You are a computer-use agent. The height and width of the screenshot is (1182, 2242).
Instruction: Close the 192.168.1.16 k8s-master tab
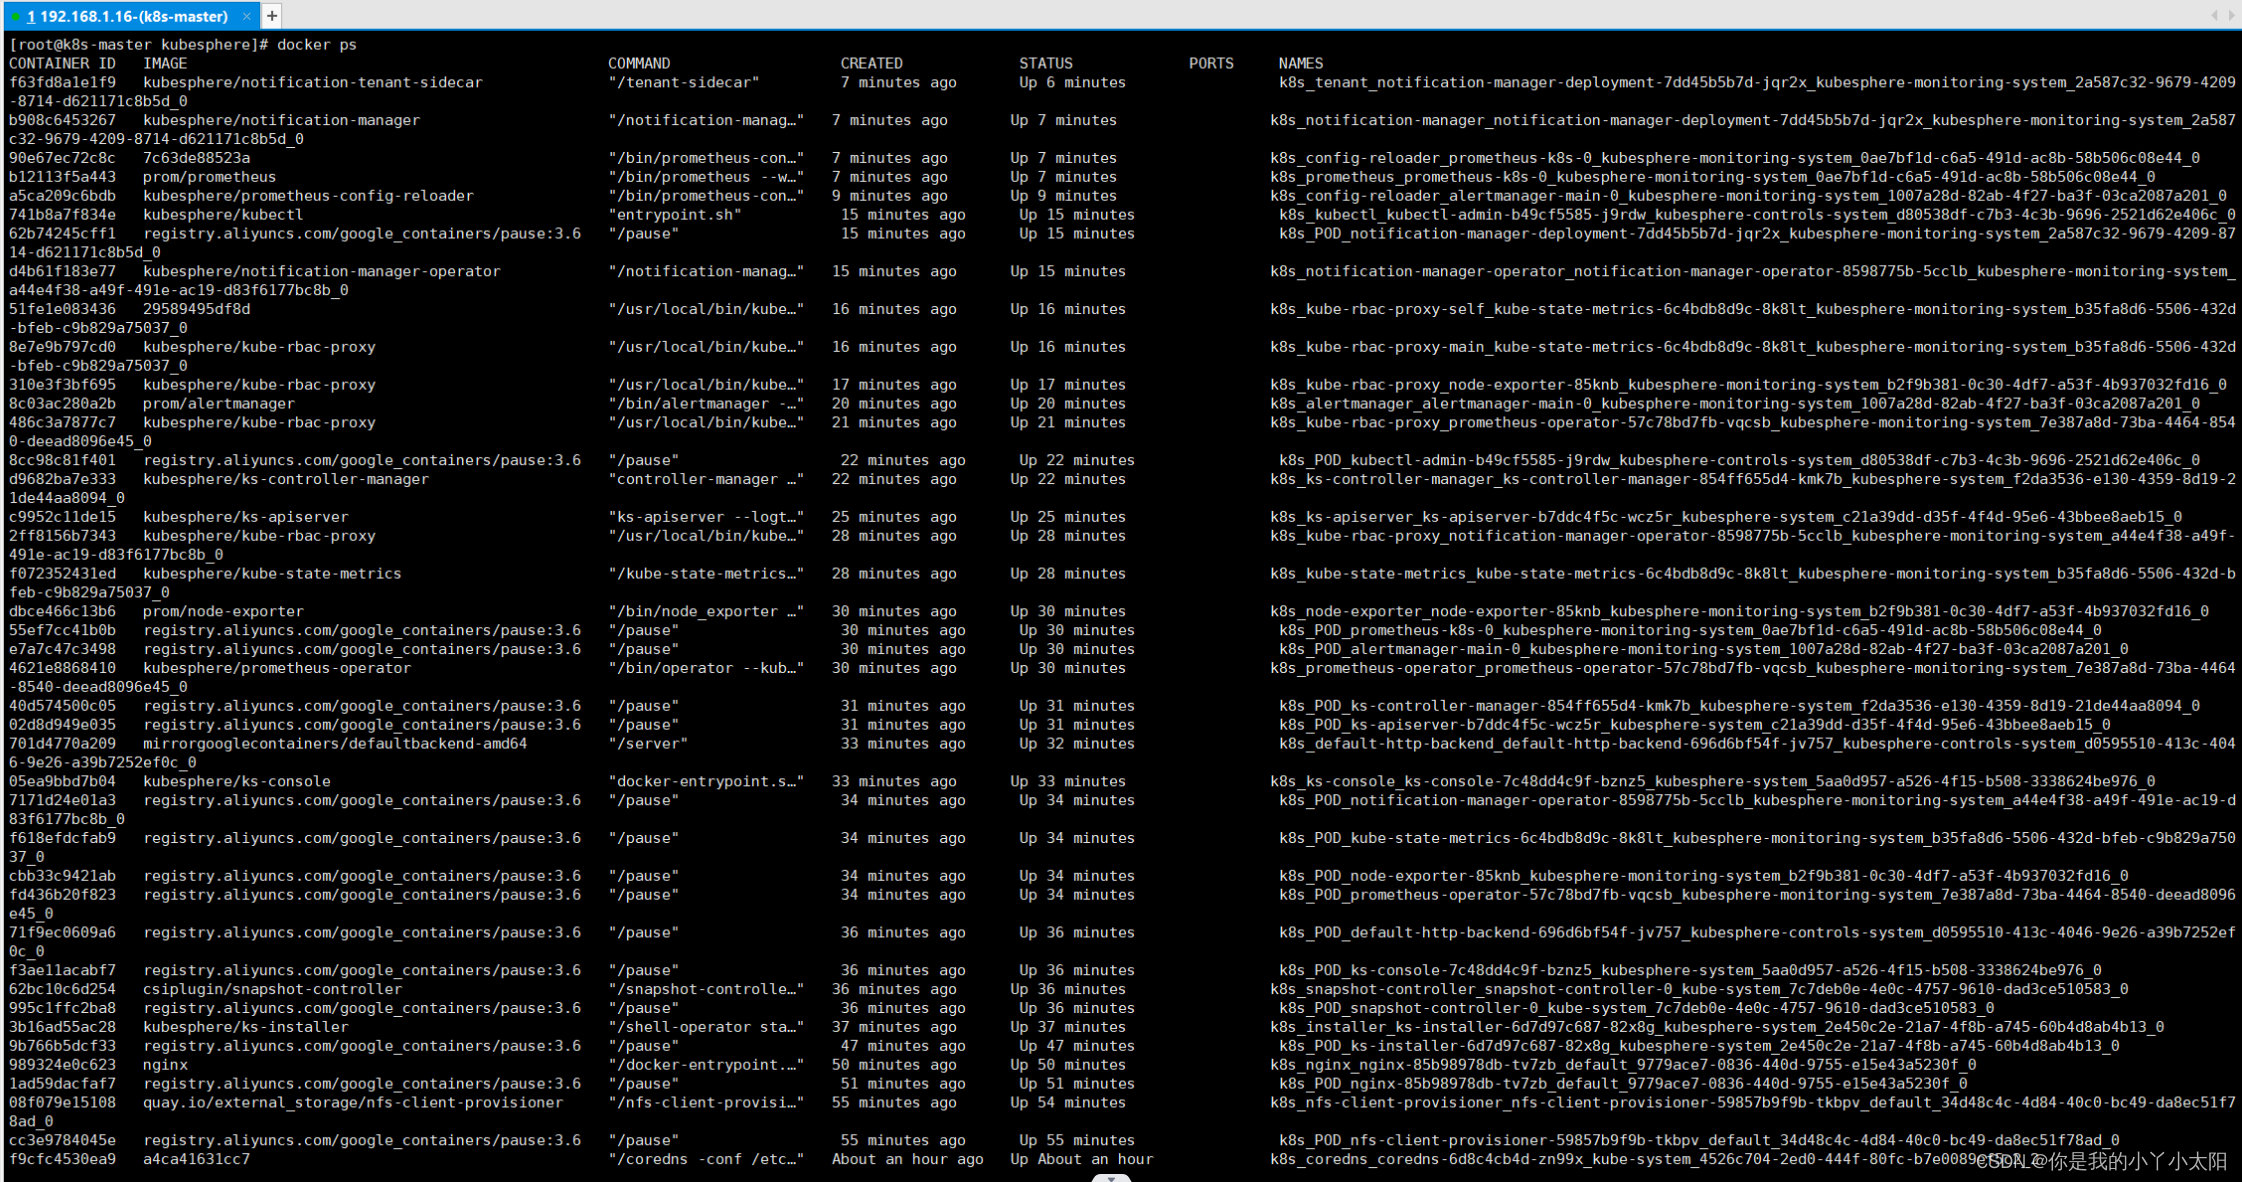point(247,16)
